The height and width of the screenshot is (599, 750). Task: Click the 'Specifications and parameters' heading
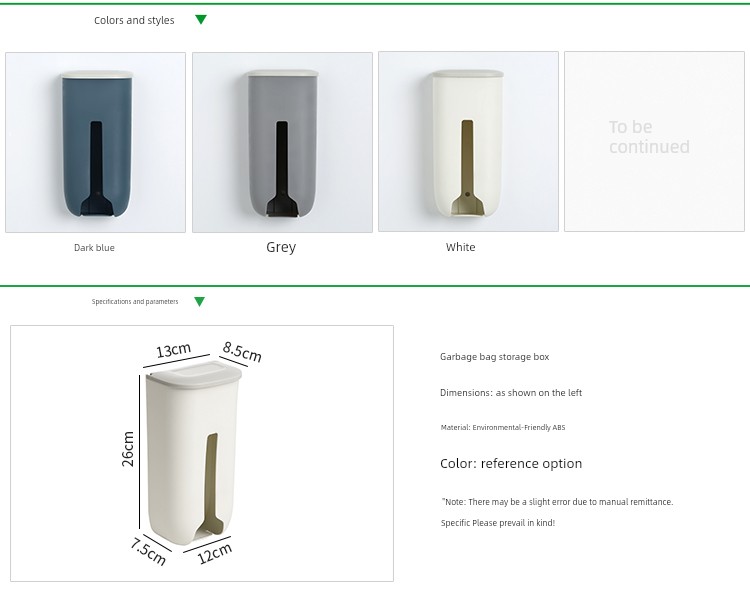135,301
